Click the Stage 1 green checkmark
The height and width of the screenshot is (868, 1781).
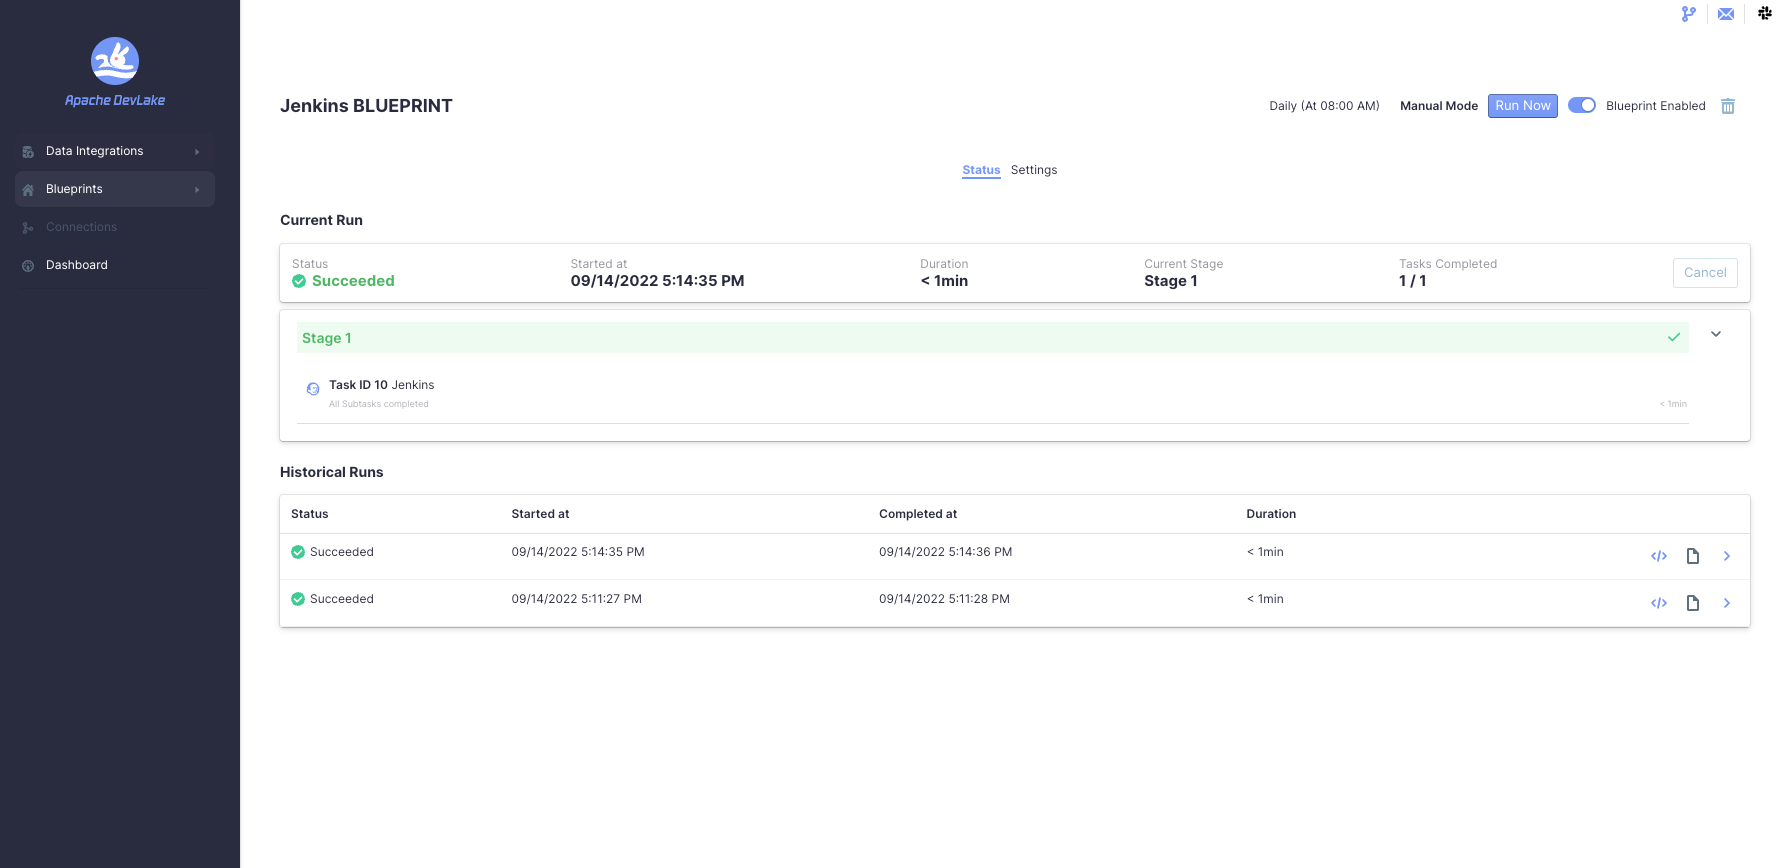pyautogui.click(x=1674, y=338)
